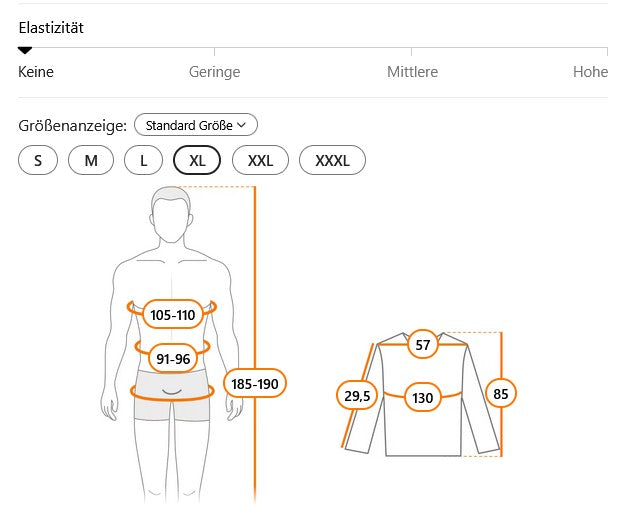Image resolution: width=632 pixels, height=529 pixels.
Task: Click the shoulder width 57 badge
Action: [x=422, y=344]
